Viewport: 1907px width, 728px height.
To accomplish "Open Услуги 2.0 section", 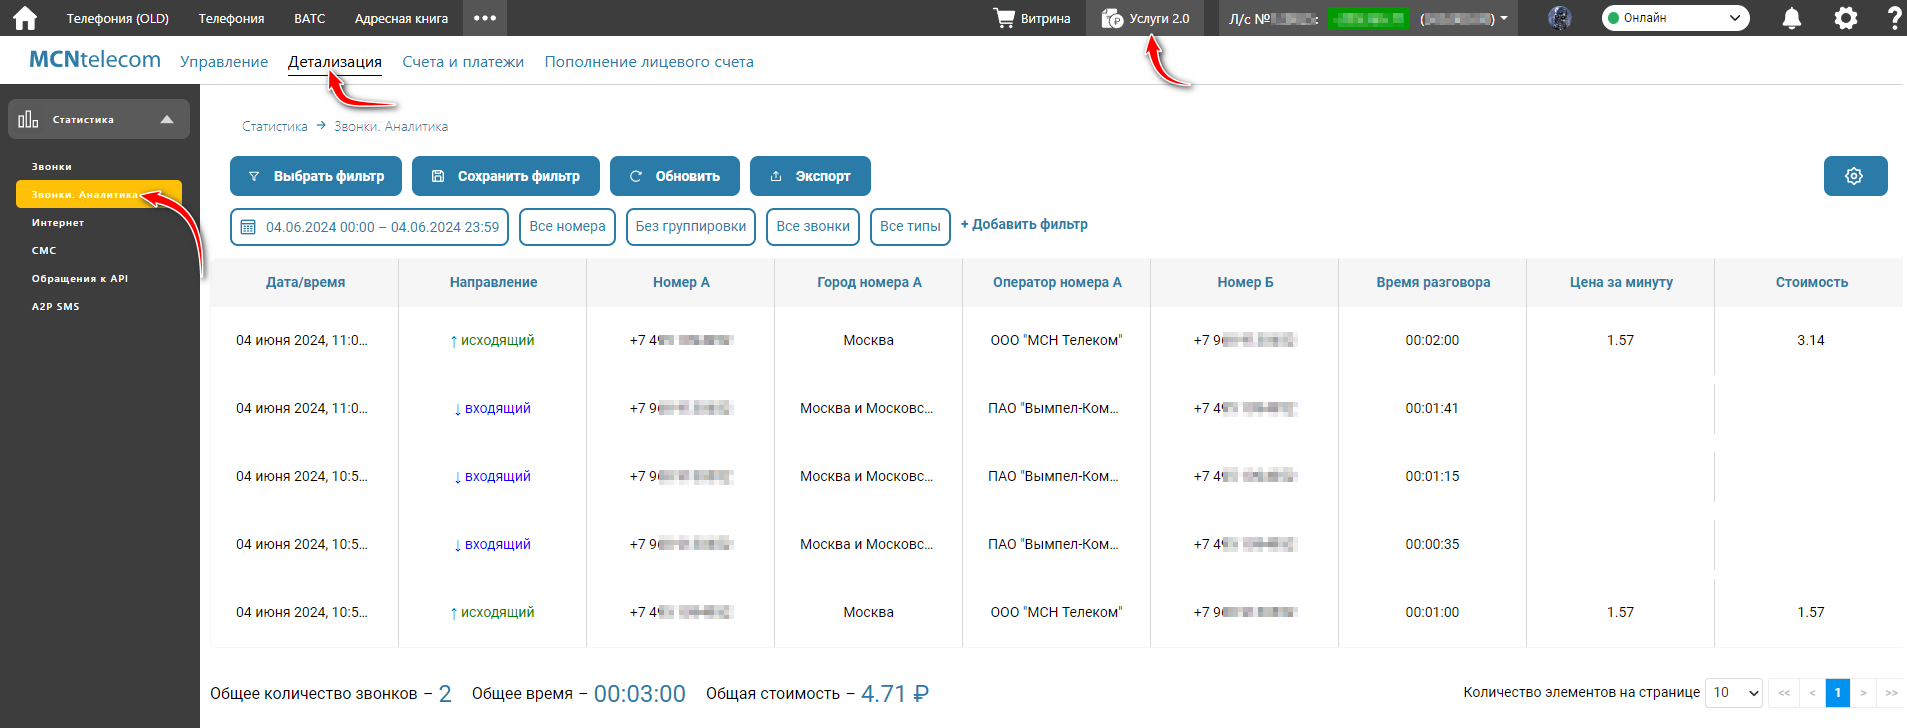I will pyautogui.click(x=1146, y=18).
